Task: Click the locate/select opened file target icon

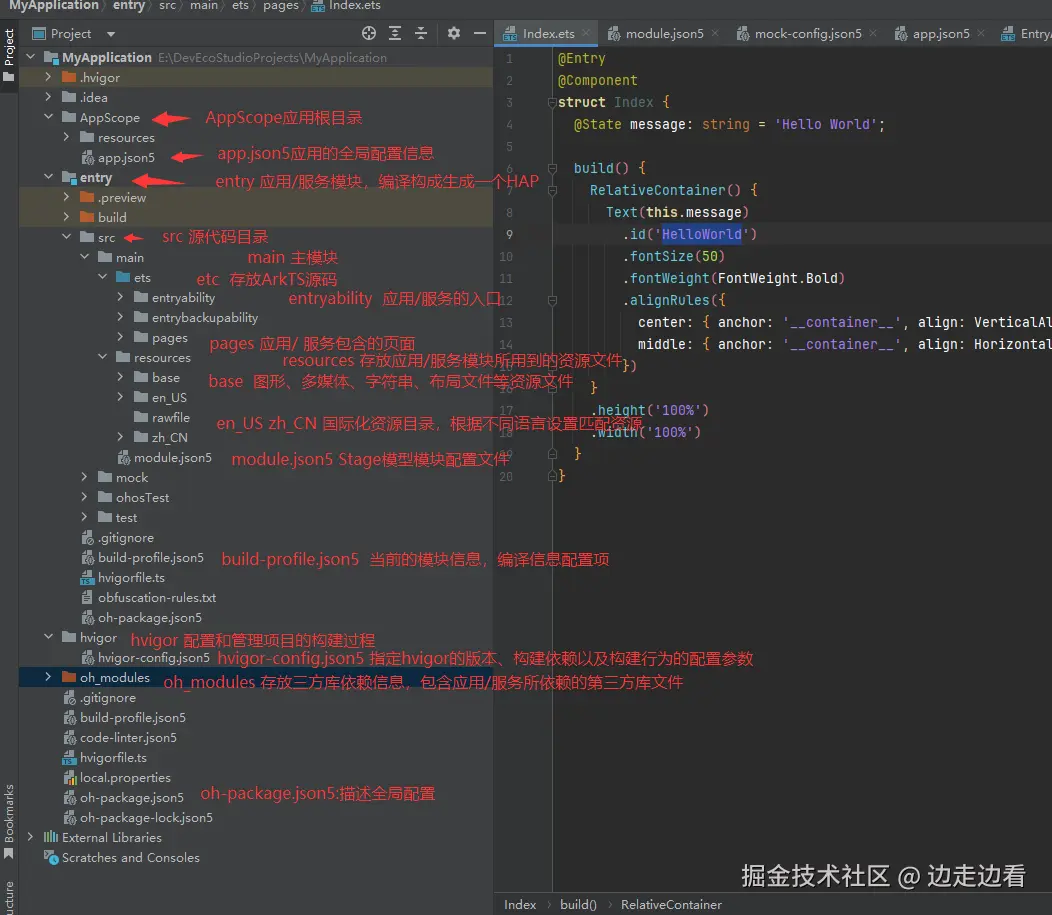Action: pos(369,34)
